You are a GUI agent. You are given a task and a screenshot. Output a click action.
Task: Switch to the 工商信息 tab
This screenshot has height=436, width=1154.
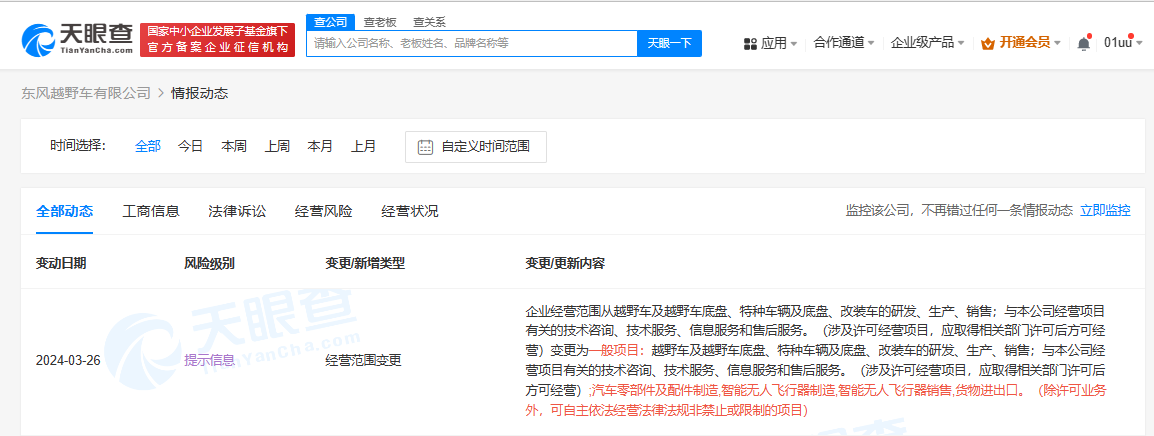point(151,211)
